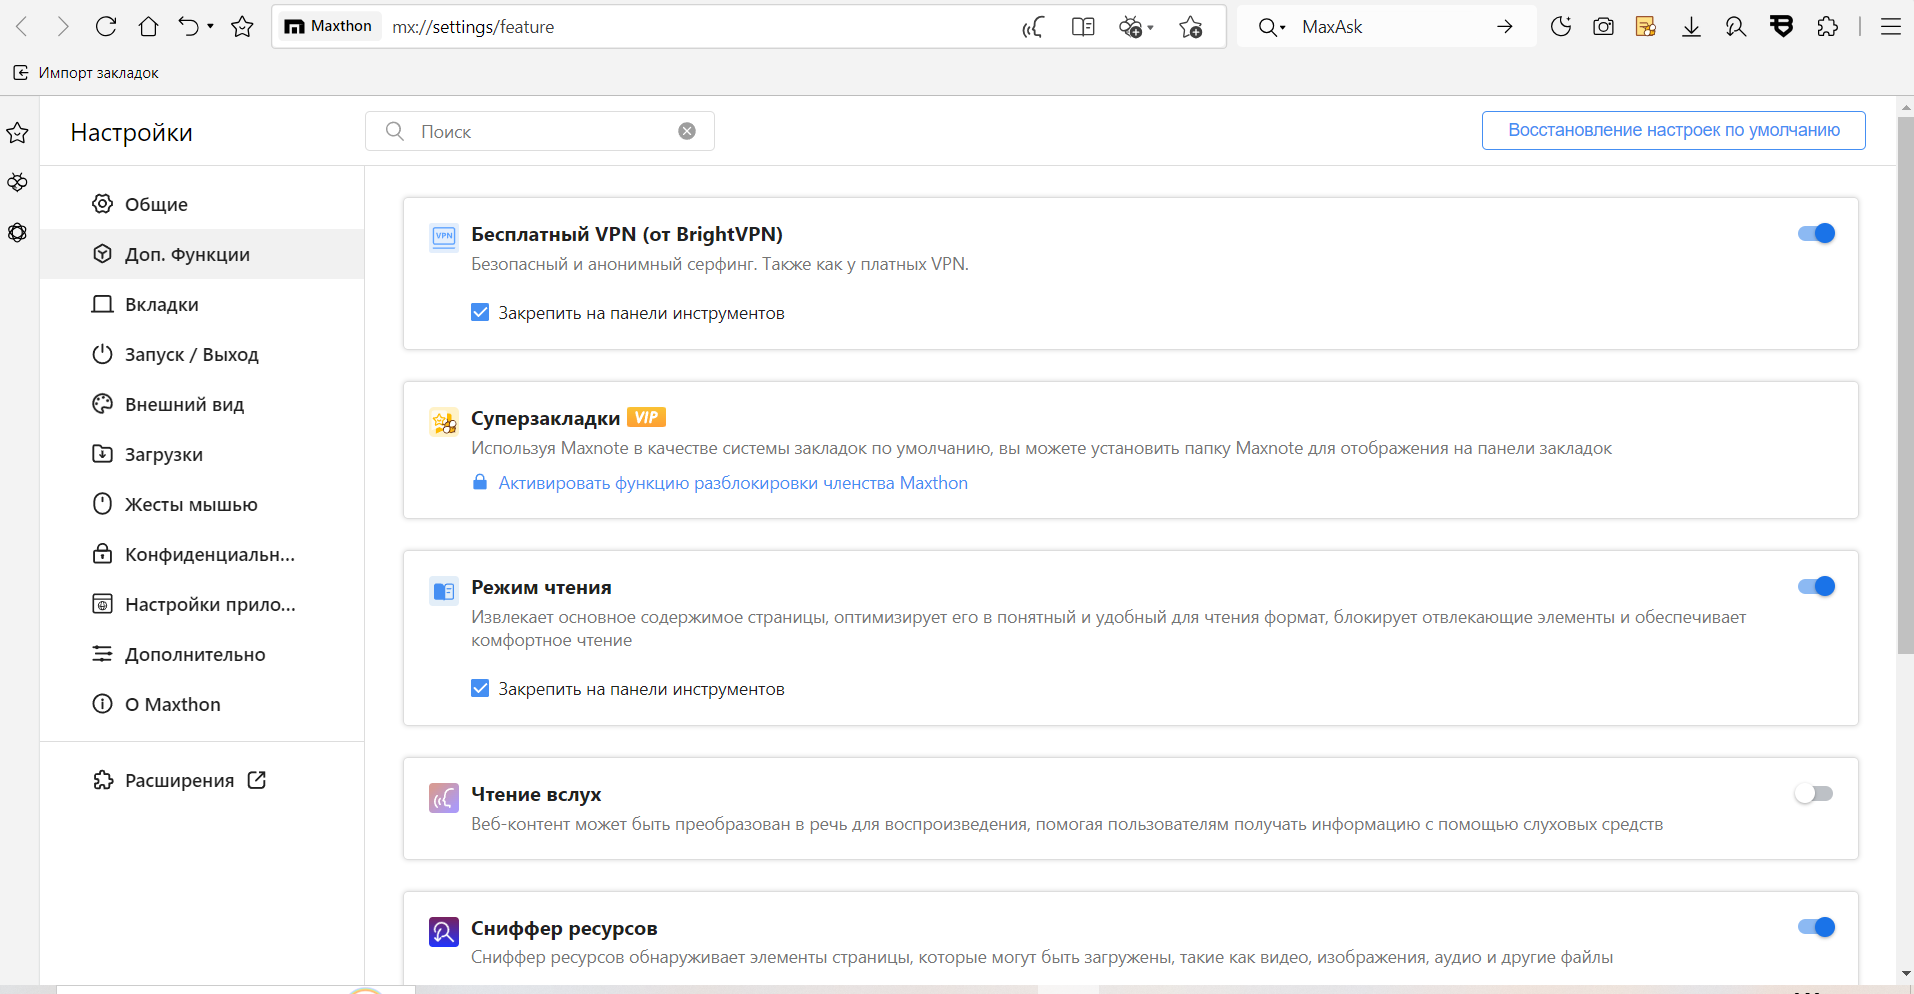This screenshot has height=994, width=1914.
Task: Reload the page with refresh icon
Action: (x=106, y=27)
